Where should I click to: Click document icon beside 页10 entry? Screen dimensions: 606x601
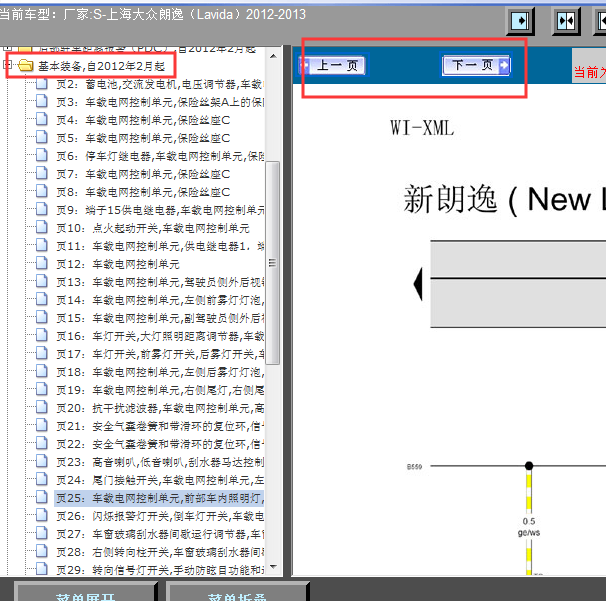[42, 227]
